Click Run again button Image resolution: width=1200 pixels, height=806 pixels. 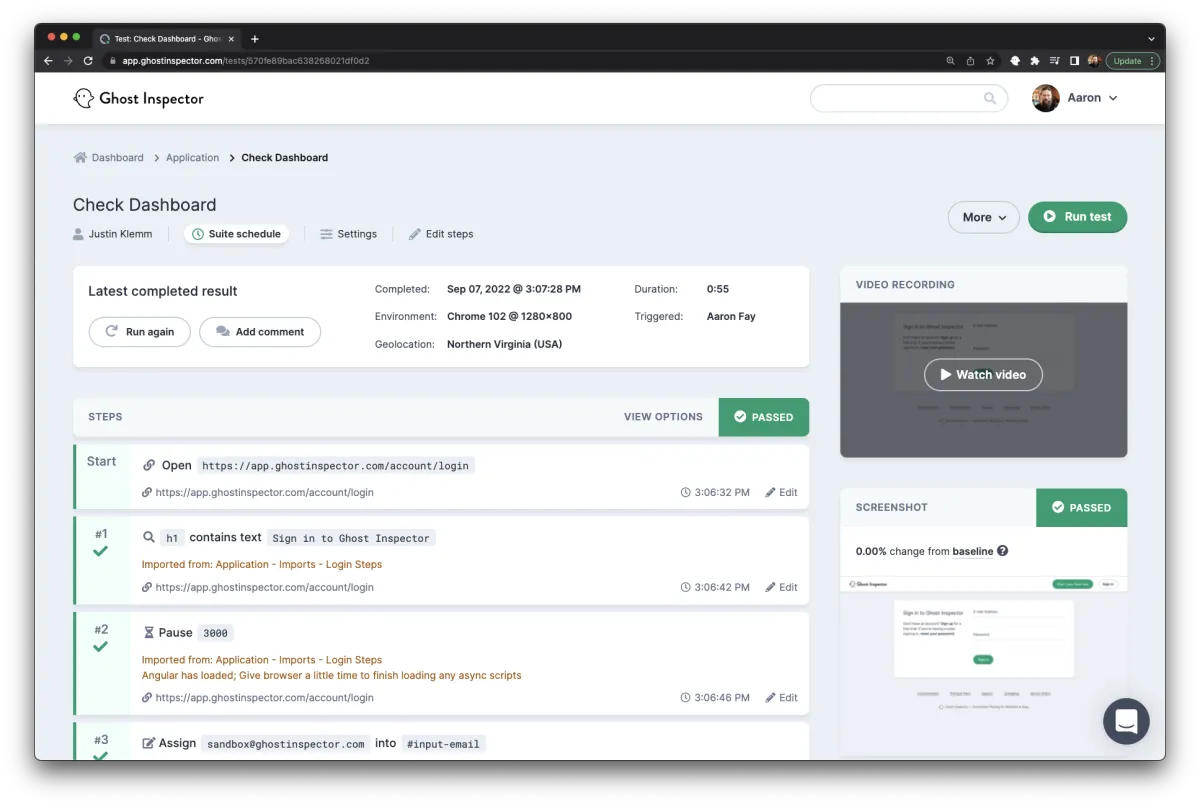140,332
